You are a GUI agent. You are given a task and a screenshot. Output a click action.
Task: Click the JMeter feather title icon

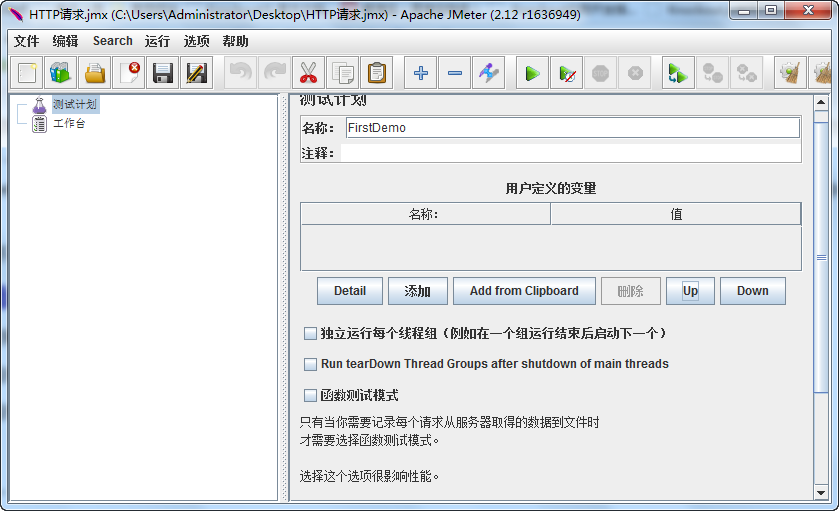pyautogui.click(x=16, y=14)
